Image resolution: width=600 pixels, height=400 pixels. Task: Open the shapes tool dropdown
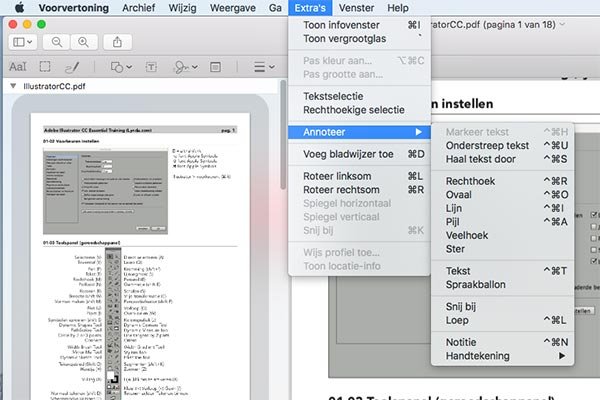click(x=121, y=67)
